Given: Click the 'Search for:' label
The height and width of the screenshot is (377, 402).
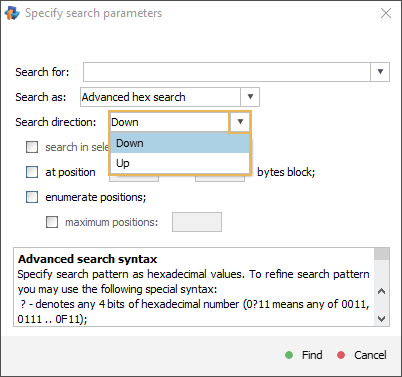Looking at the screenshot, I should tap(42, 72).
